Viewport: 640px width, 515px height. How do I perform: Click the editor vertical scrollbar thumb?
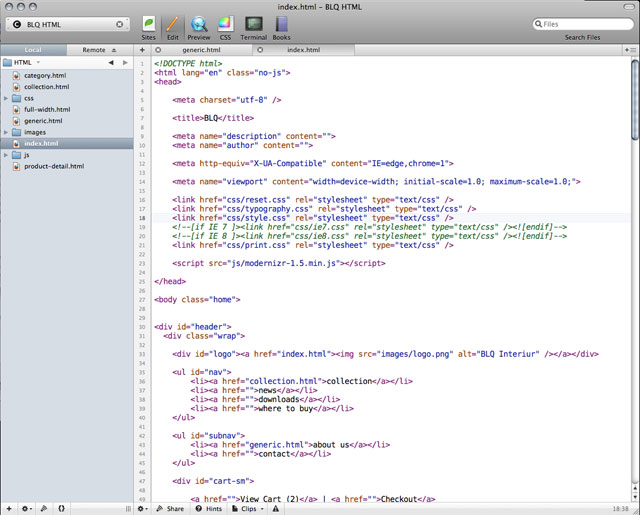[635, 100]
